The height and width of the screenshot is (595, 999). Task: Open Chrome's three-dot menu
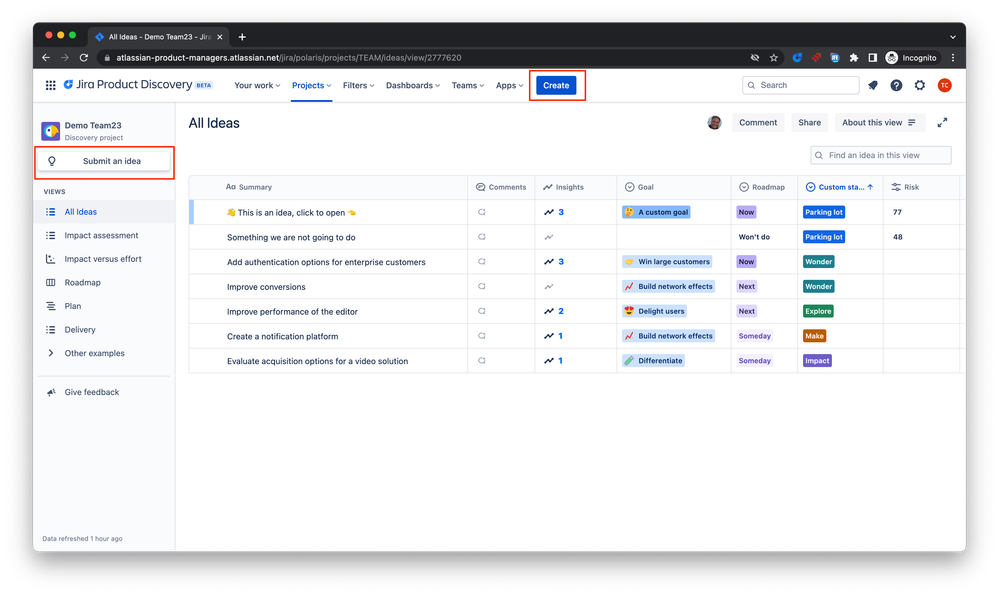coord(953,58)
